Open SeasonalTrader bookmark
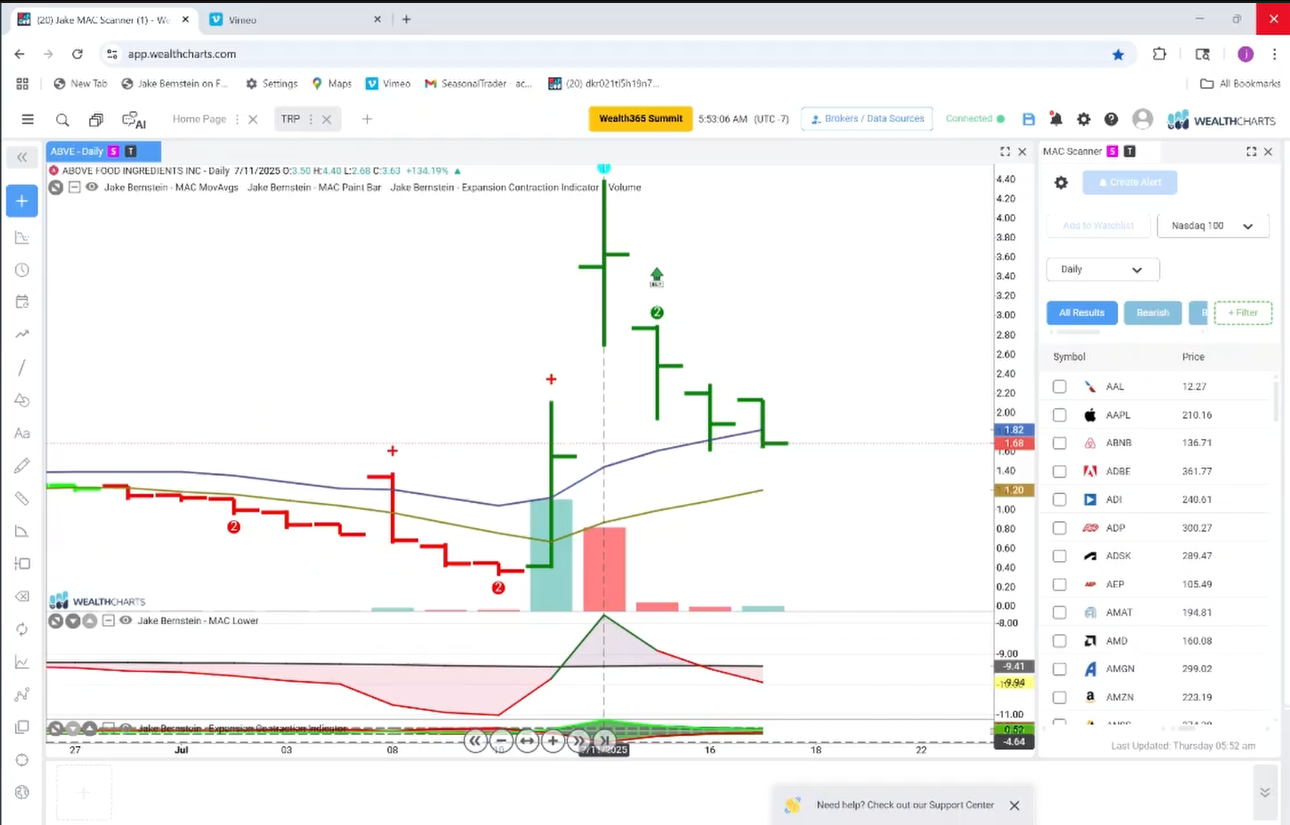The width and height of the screenshot is (1290, 825). pyautogui.click(x=478, y=84)
